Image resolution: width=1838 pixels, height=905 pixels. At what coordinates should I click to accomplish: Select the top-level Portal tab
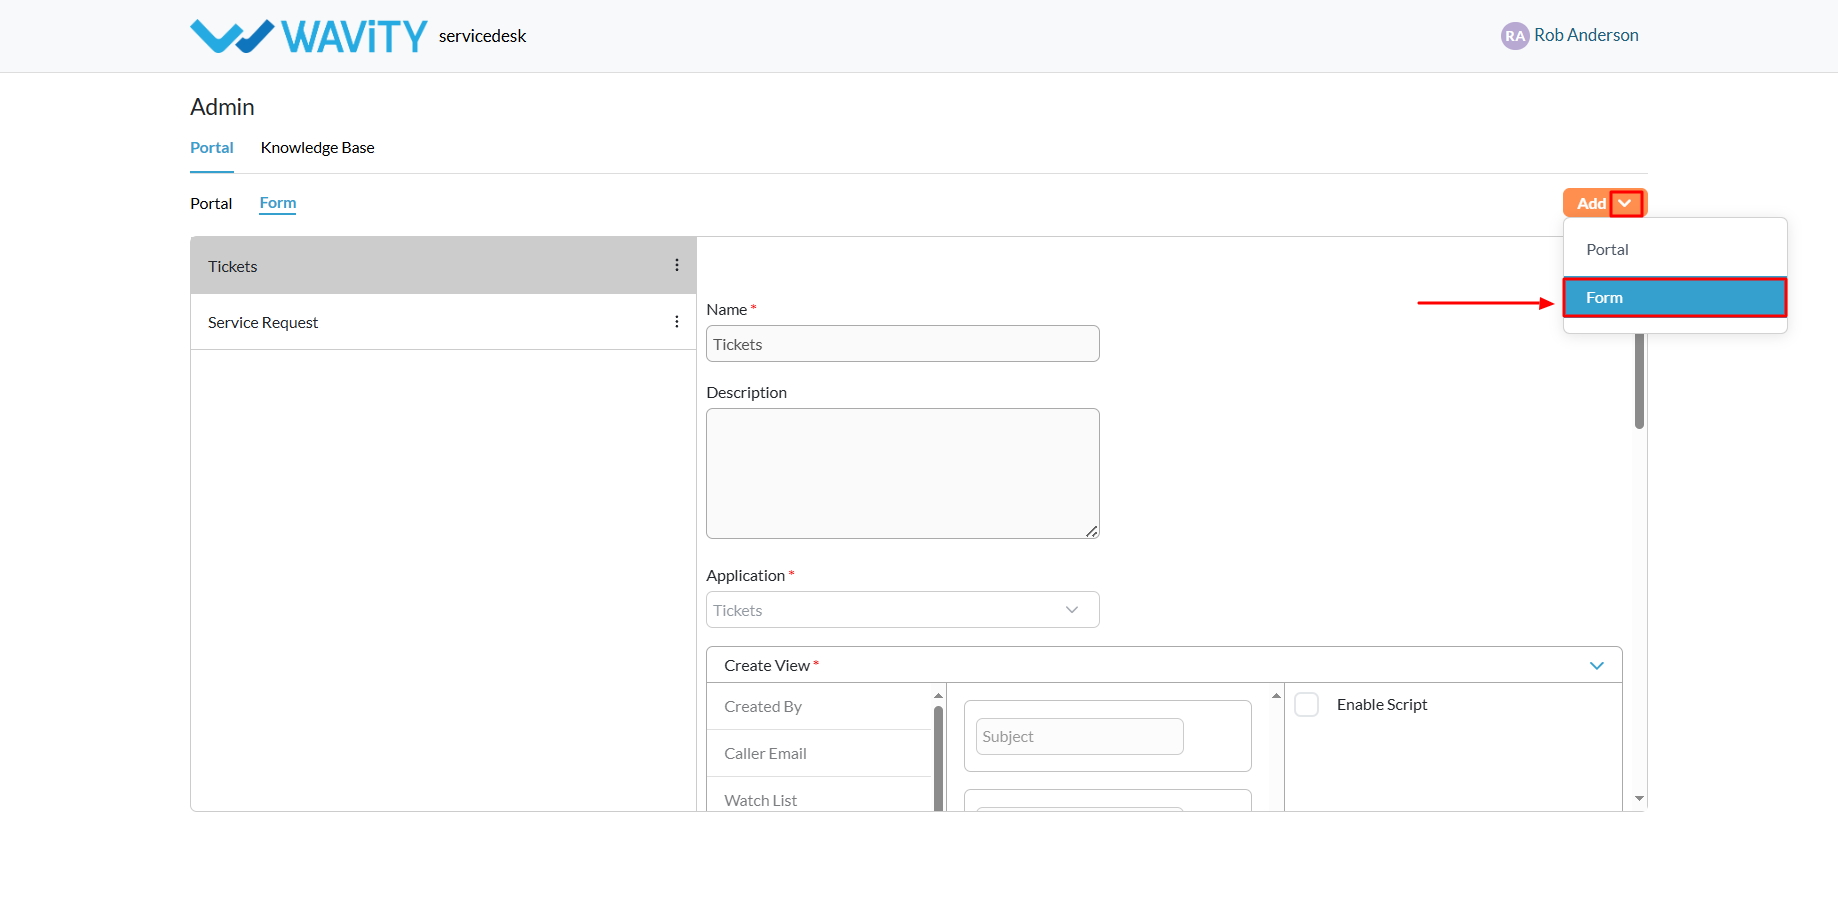point(212,147)
